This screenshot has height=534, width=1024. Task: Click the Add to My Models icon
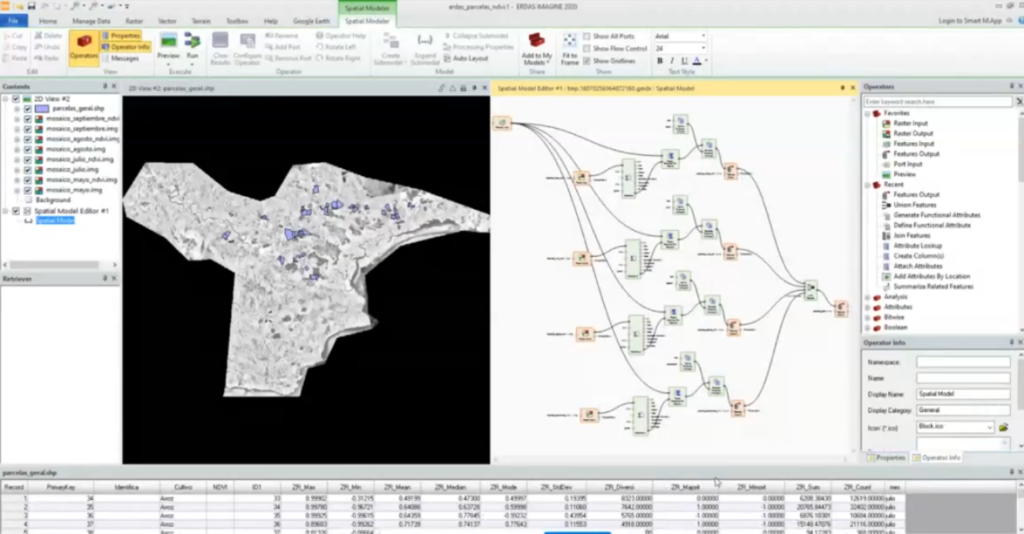(x=537, y=46)
